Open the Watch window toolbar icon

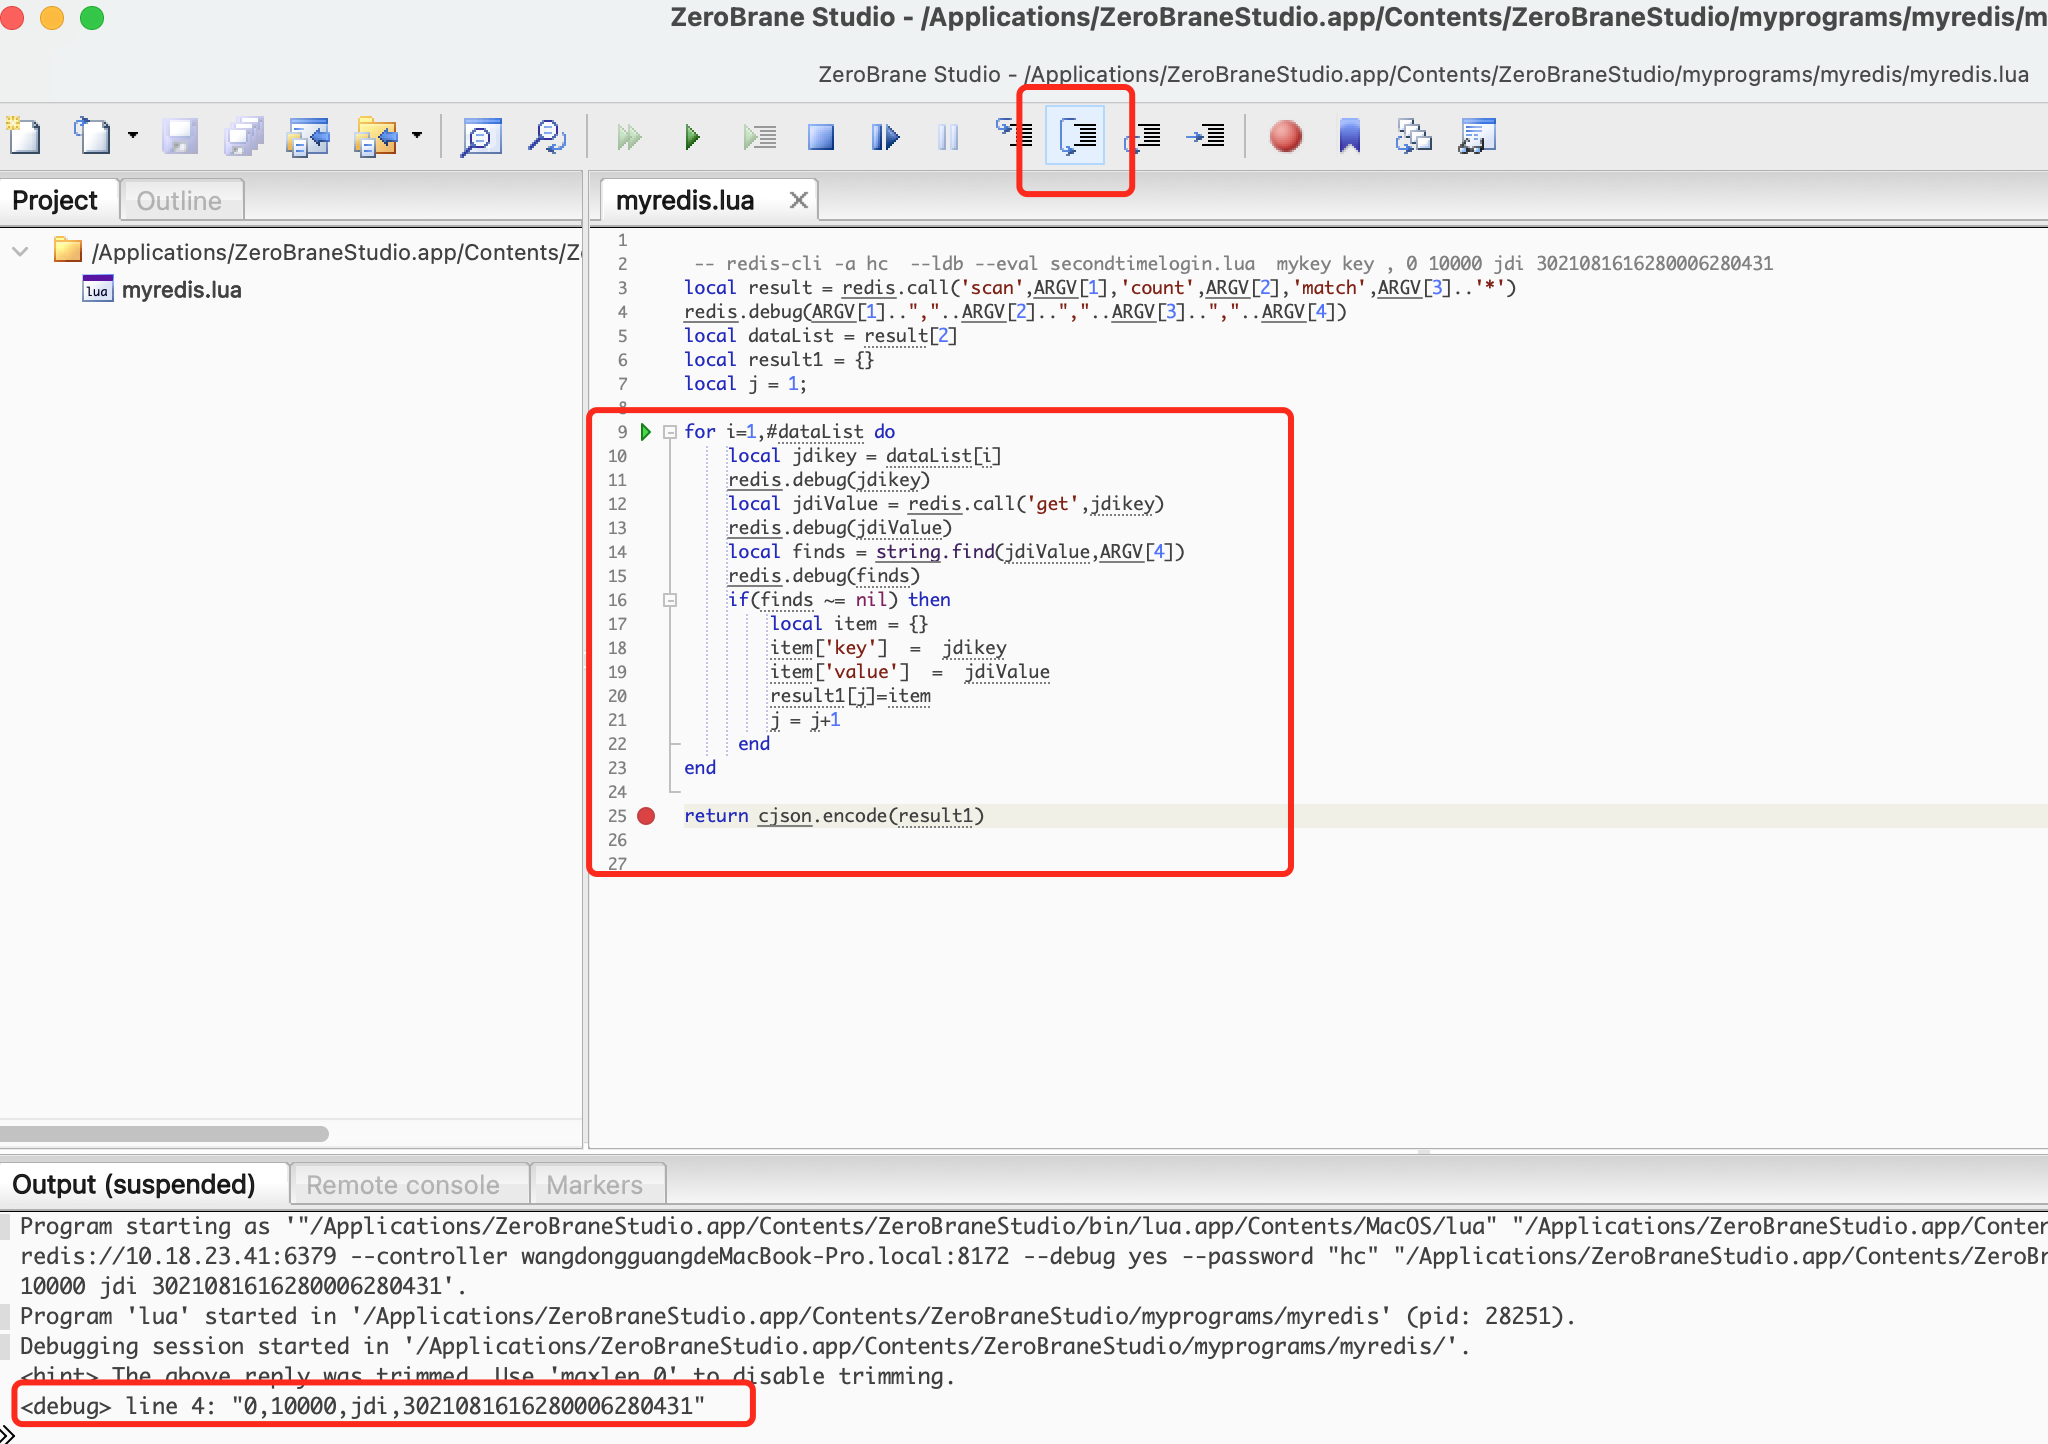pos(1477,136)
